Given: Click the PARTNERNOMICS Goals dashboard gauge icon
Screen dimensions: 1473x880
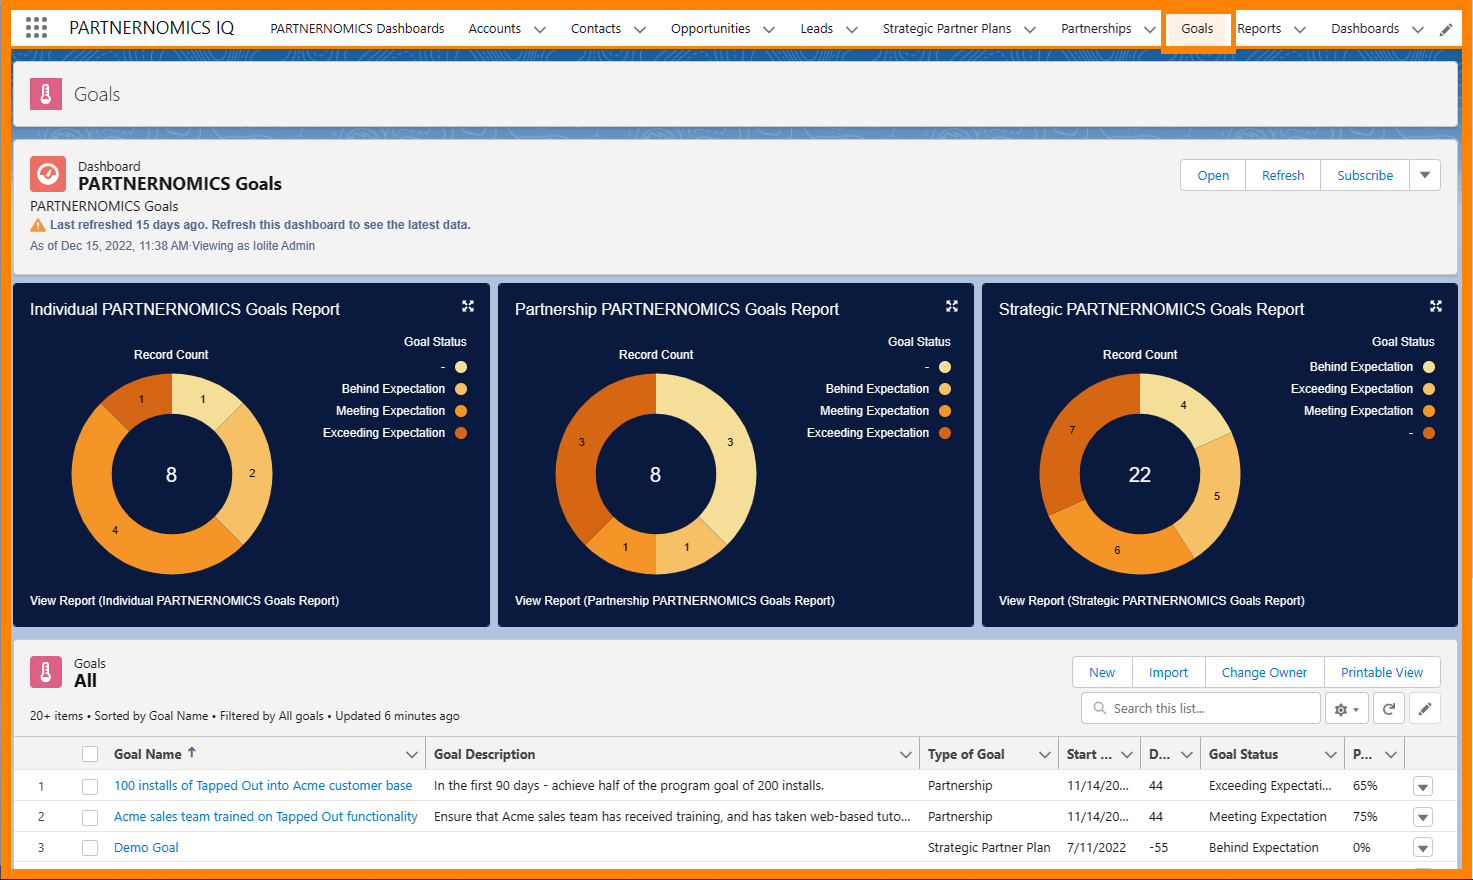Looking at the screenshot, I should click(47, 173).
